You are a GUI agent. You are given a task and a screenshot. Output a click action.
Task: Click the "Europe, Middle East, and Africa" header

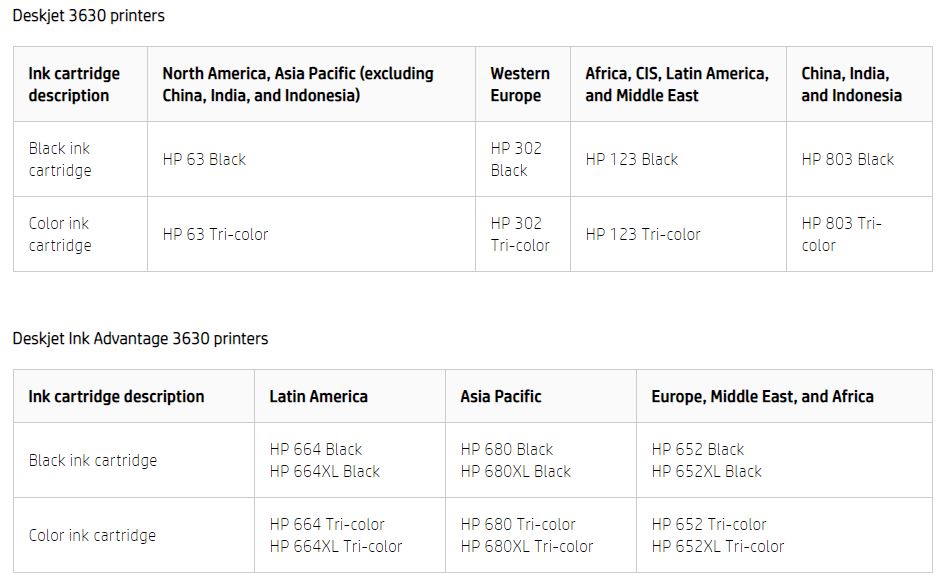[x=762, y=396]
